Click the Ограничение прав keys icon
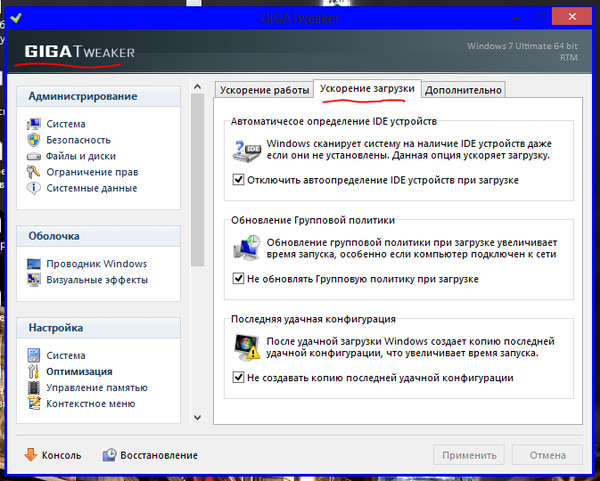The image size is (600, 481). point(33,172)
